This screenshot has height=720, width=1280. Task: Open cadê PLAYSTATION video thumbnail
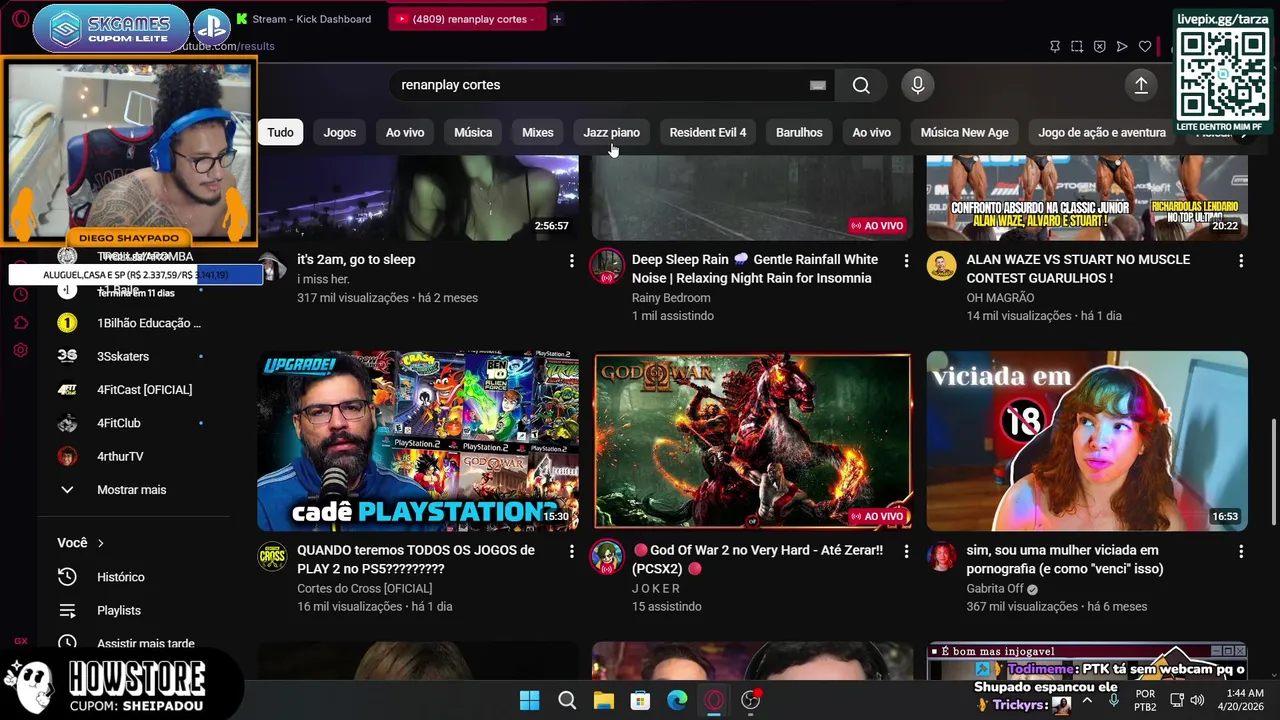[x=418, y=440]
